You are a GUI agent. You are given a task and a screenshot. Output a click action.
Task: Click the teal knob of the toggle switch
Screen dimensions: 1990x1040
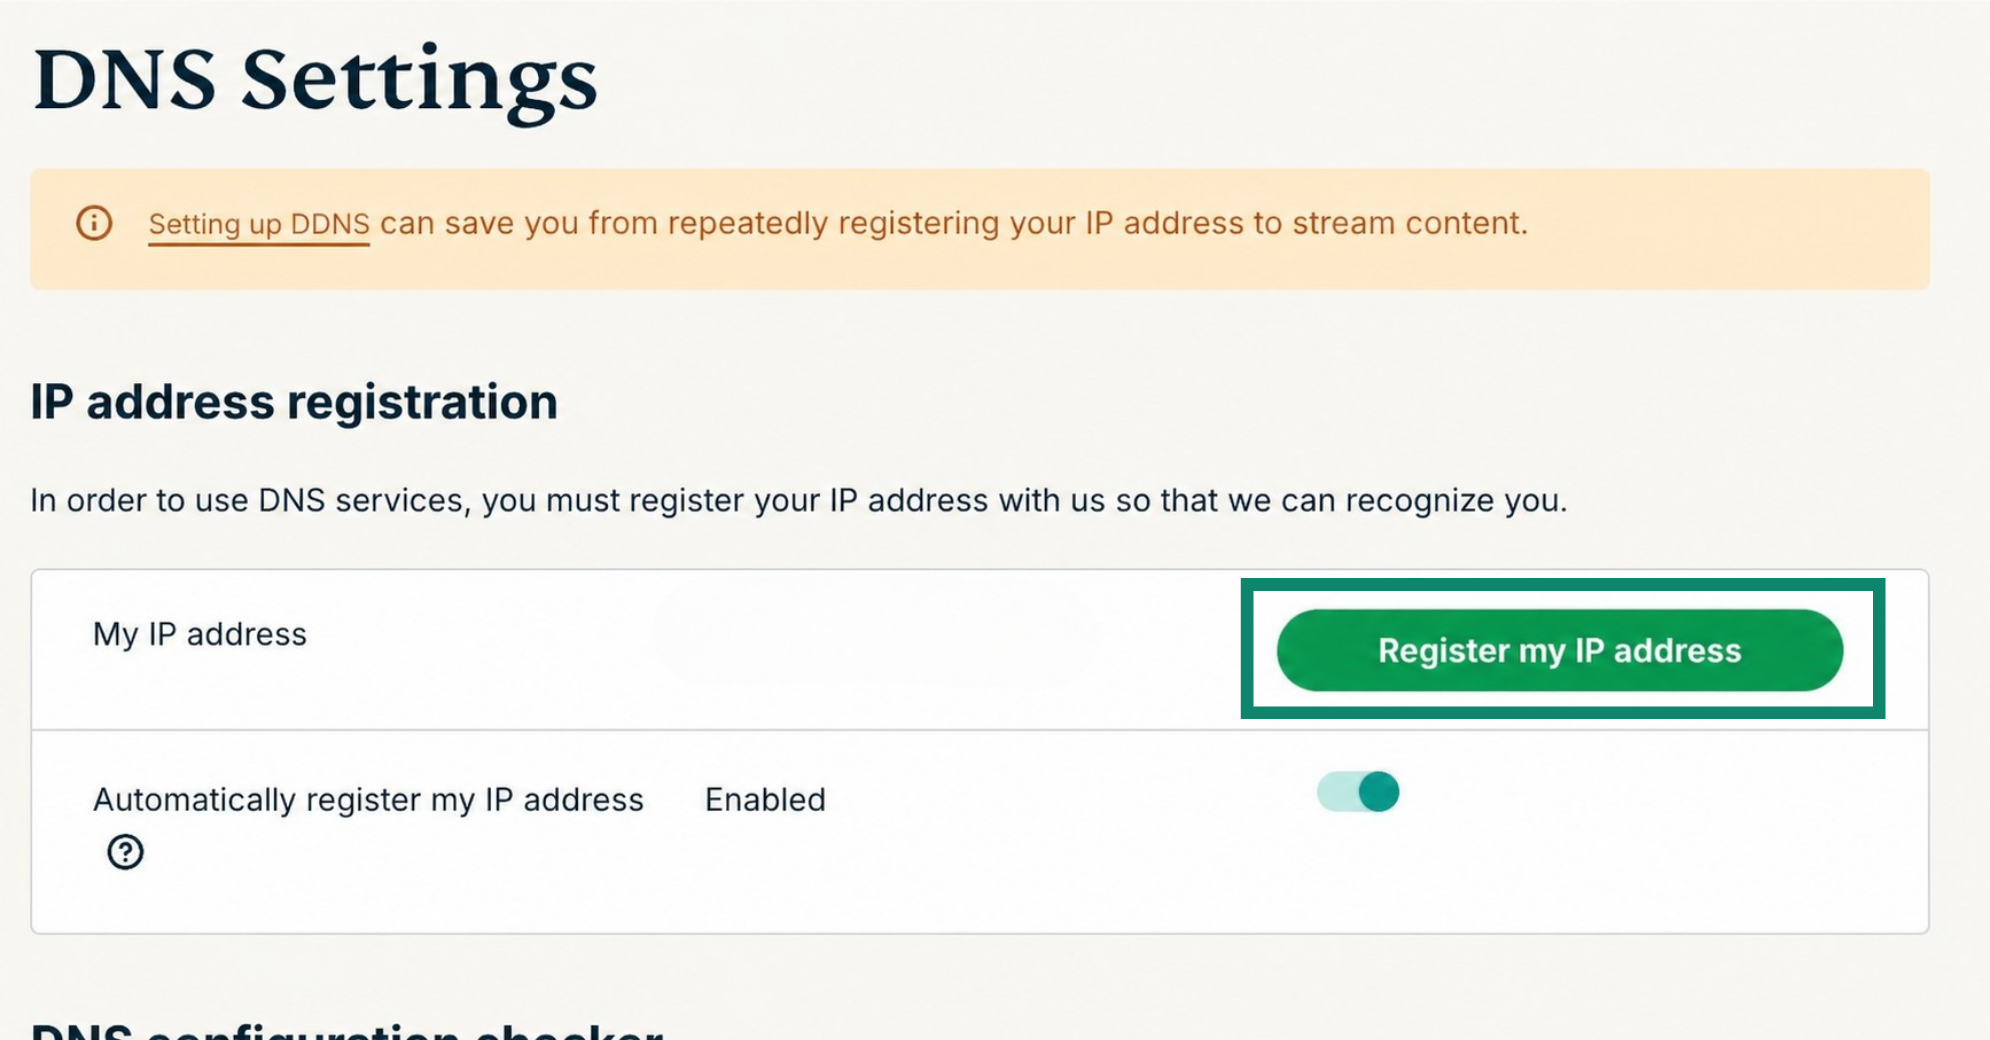pos(1379,792)
